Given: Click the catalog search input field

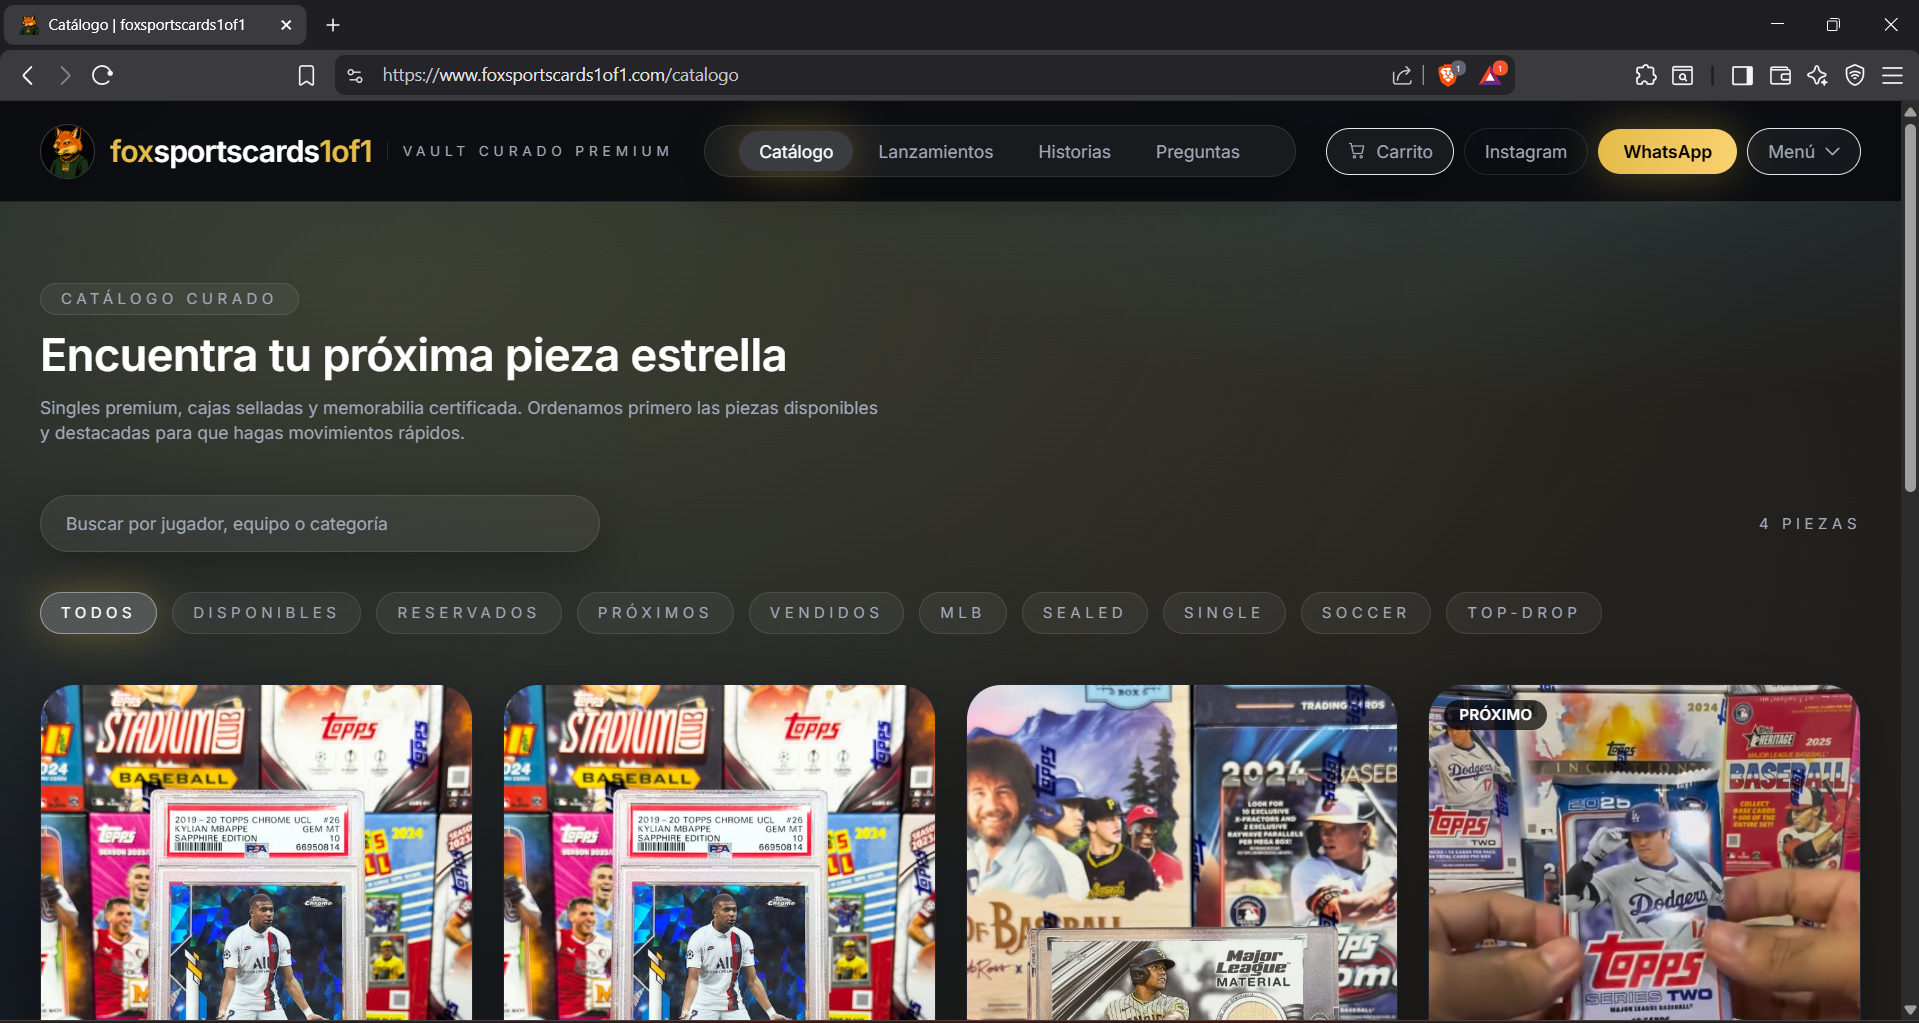Looking at the screenshot, I should 320,522.
